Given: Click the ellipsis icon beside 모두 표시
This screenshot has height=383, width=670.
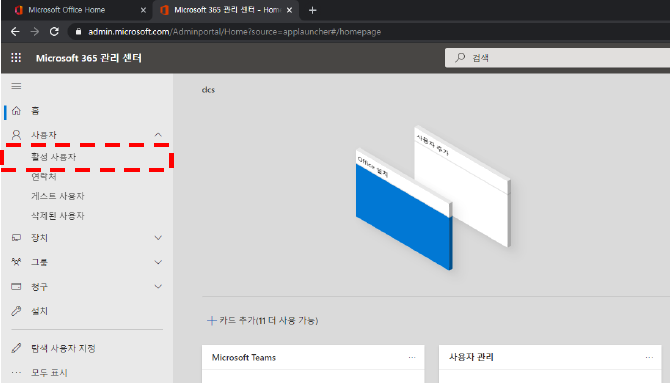Looking at the screenshot, I should [16, 373].
